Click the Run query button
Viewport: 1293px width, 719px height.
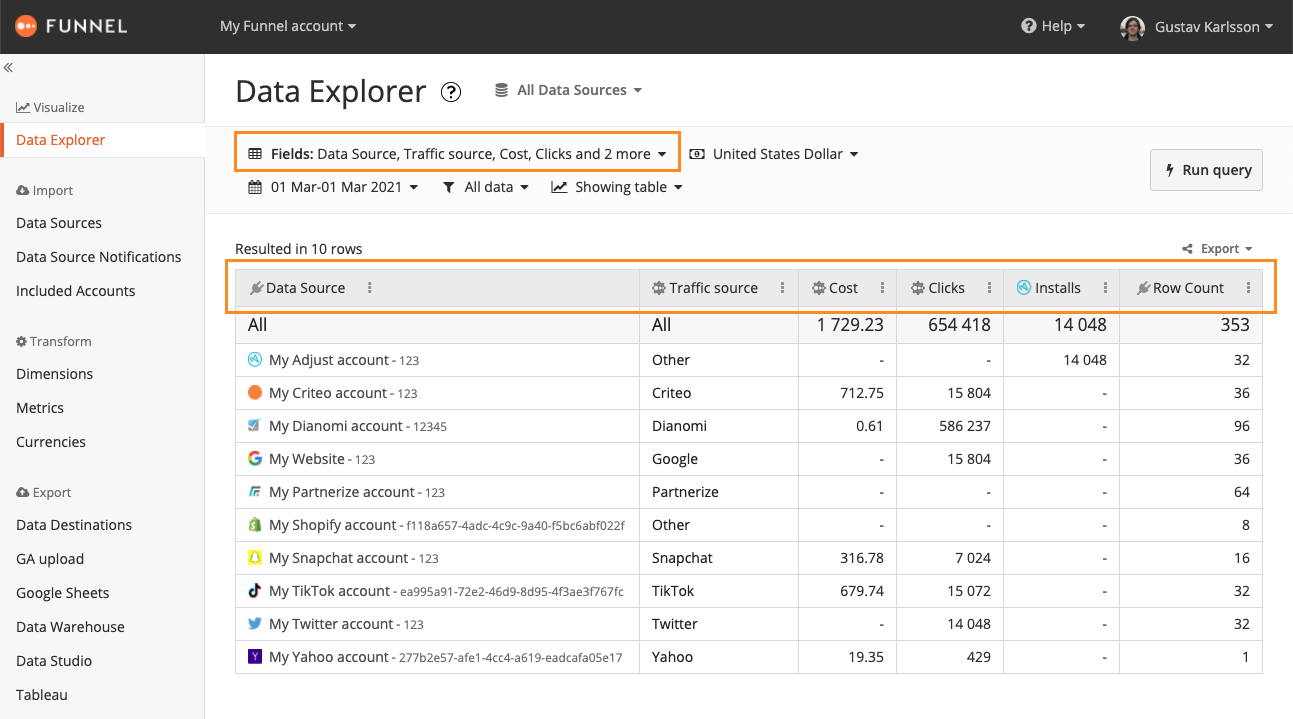coord(1207,170)
